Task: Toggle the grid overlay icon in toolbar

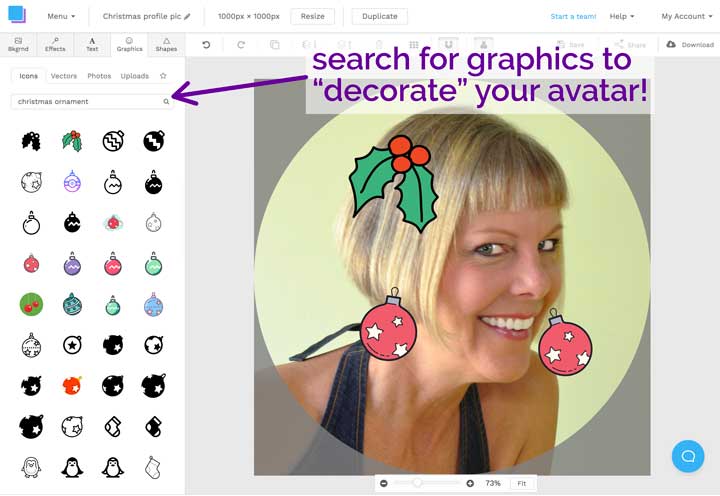Action: [x=414, y=45]
